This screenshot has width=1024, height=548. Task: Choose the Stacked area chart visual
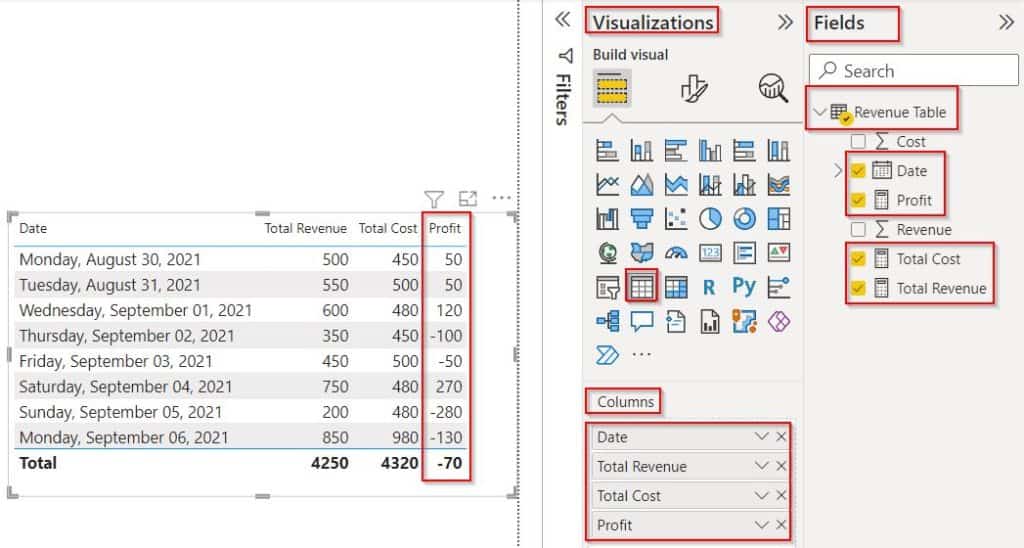(x=676, y=185)
